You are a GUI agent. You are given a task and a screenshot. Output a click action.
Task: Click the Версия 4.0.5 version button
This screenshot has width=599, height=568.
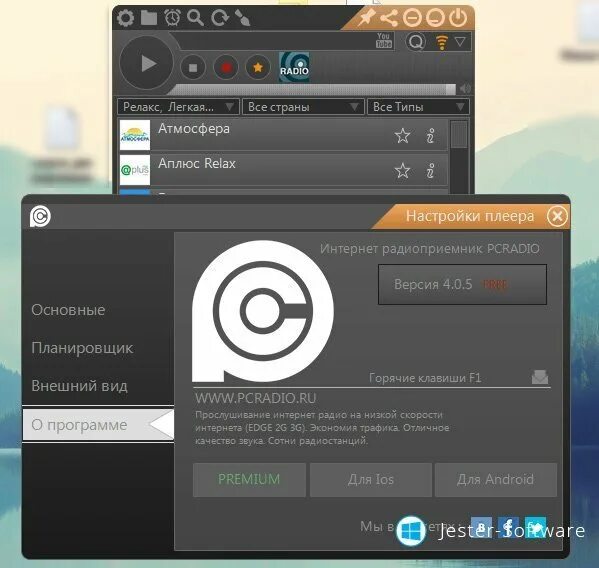pyautogui.click(x=462, y=285)
